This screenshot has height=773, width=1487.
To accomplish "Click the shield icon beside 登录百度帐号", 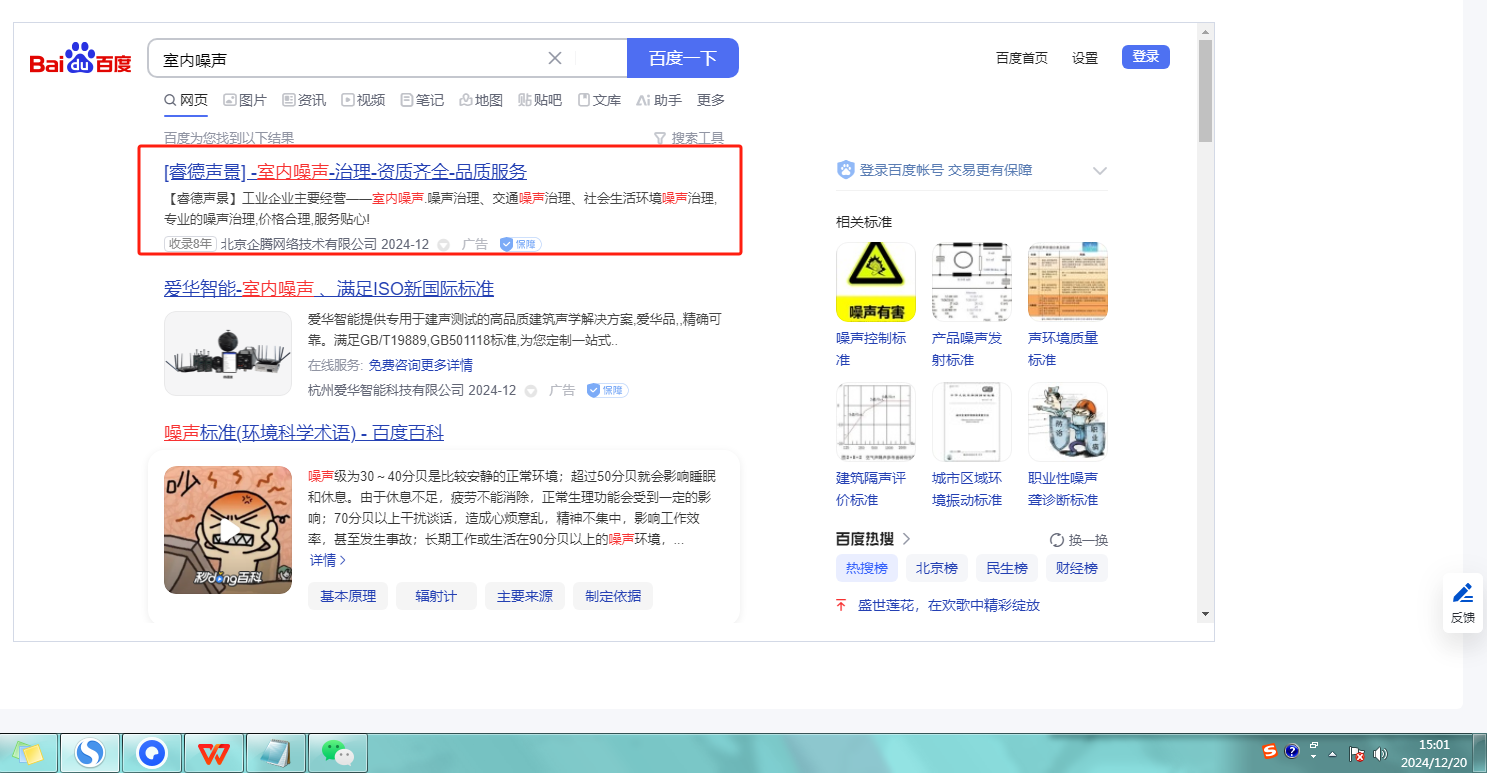I will point(846,170).
